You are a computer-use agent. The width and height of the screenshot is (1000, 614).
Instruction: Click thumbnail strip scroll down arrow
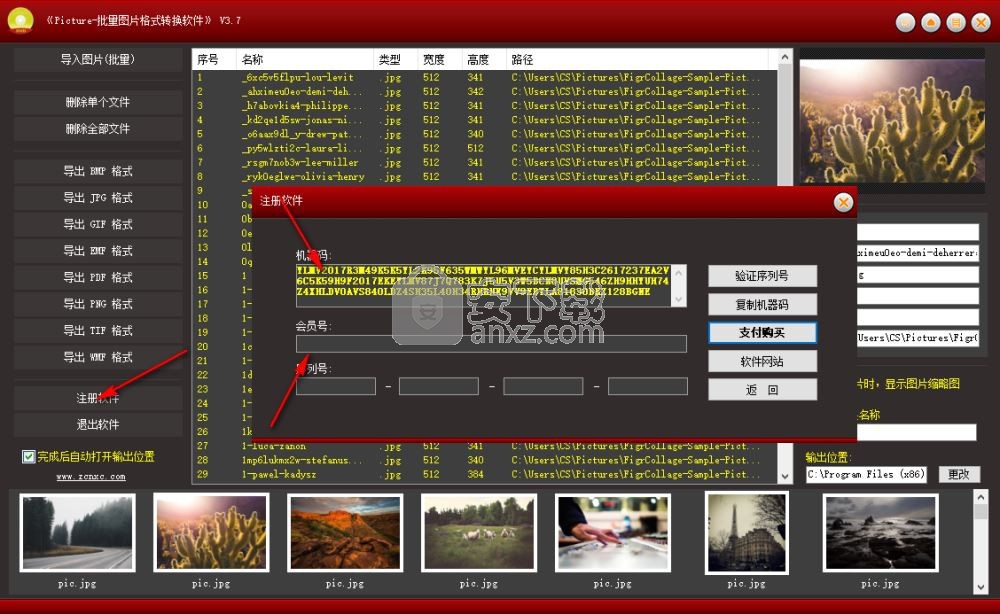[x=981, y=587]
